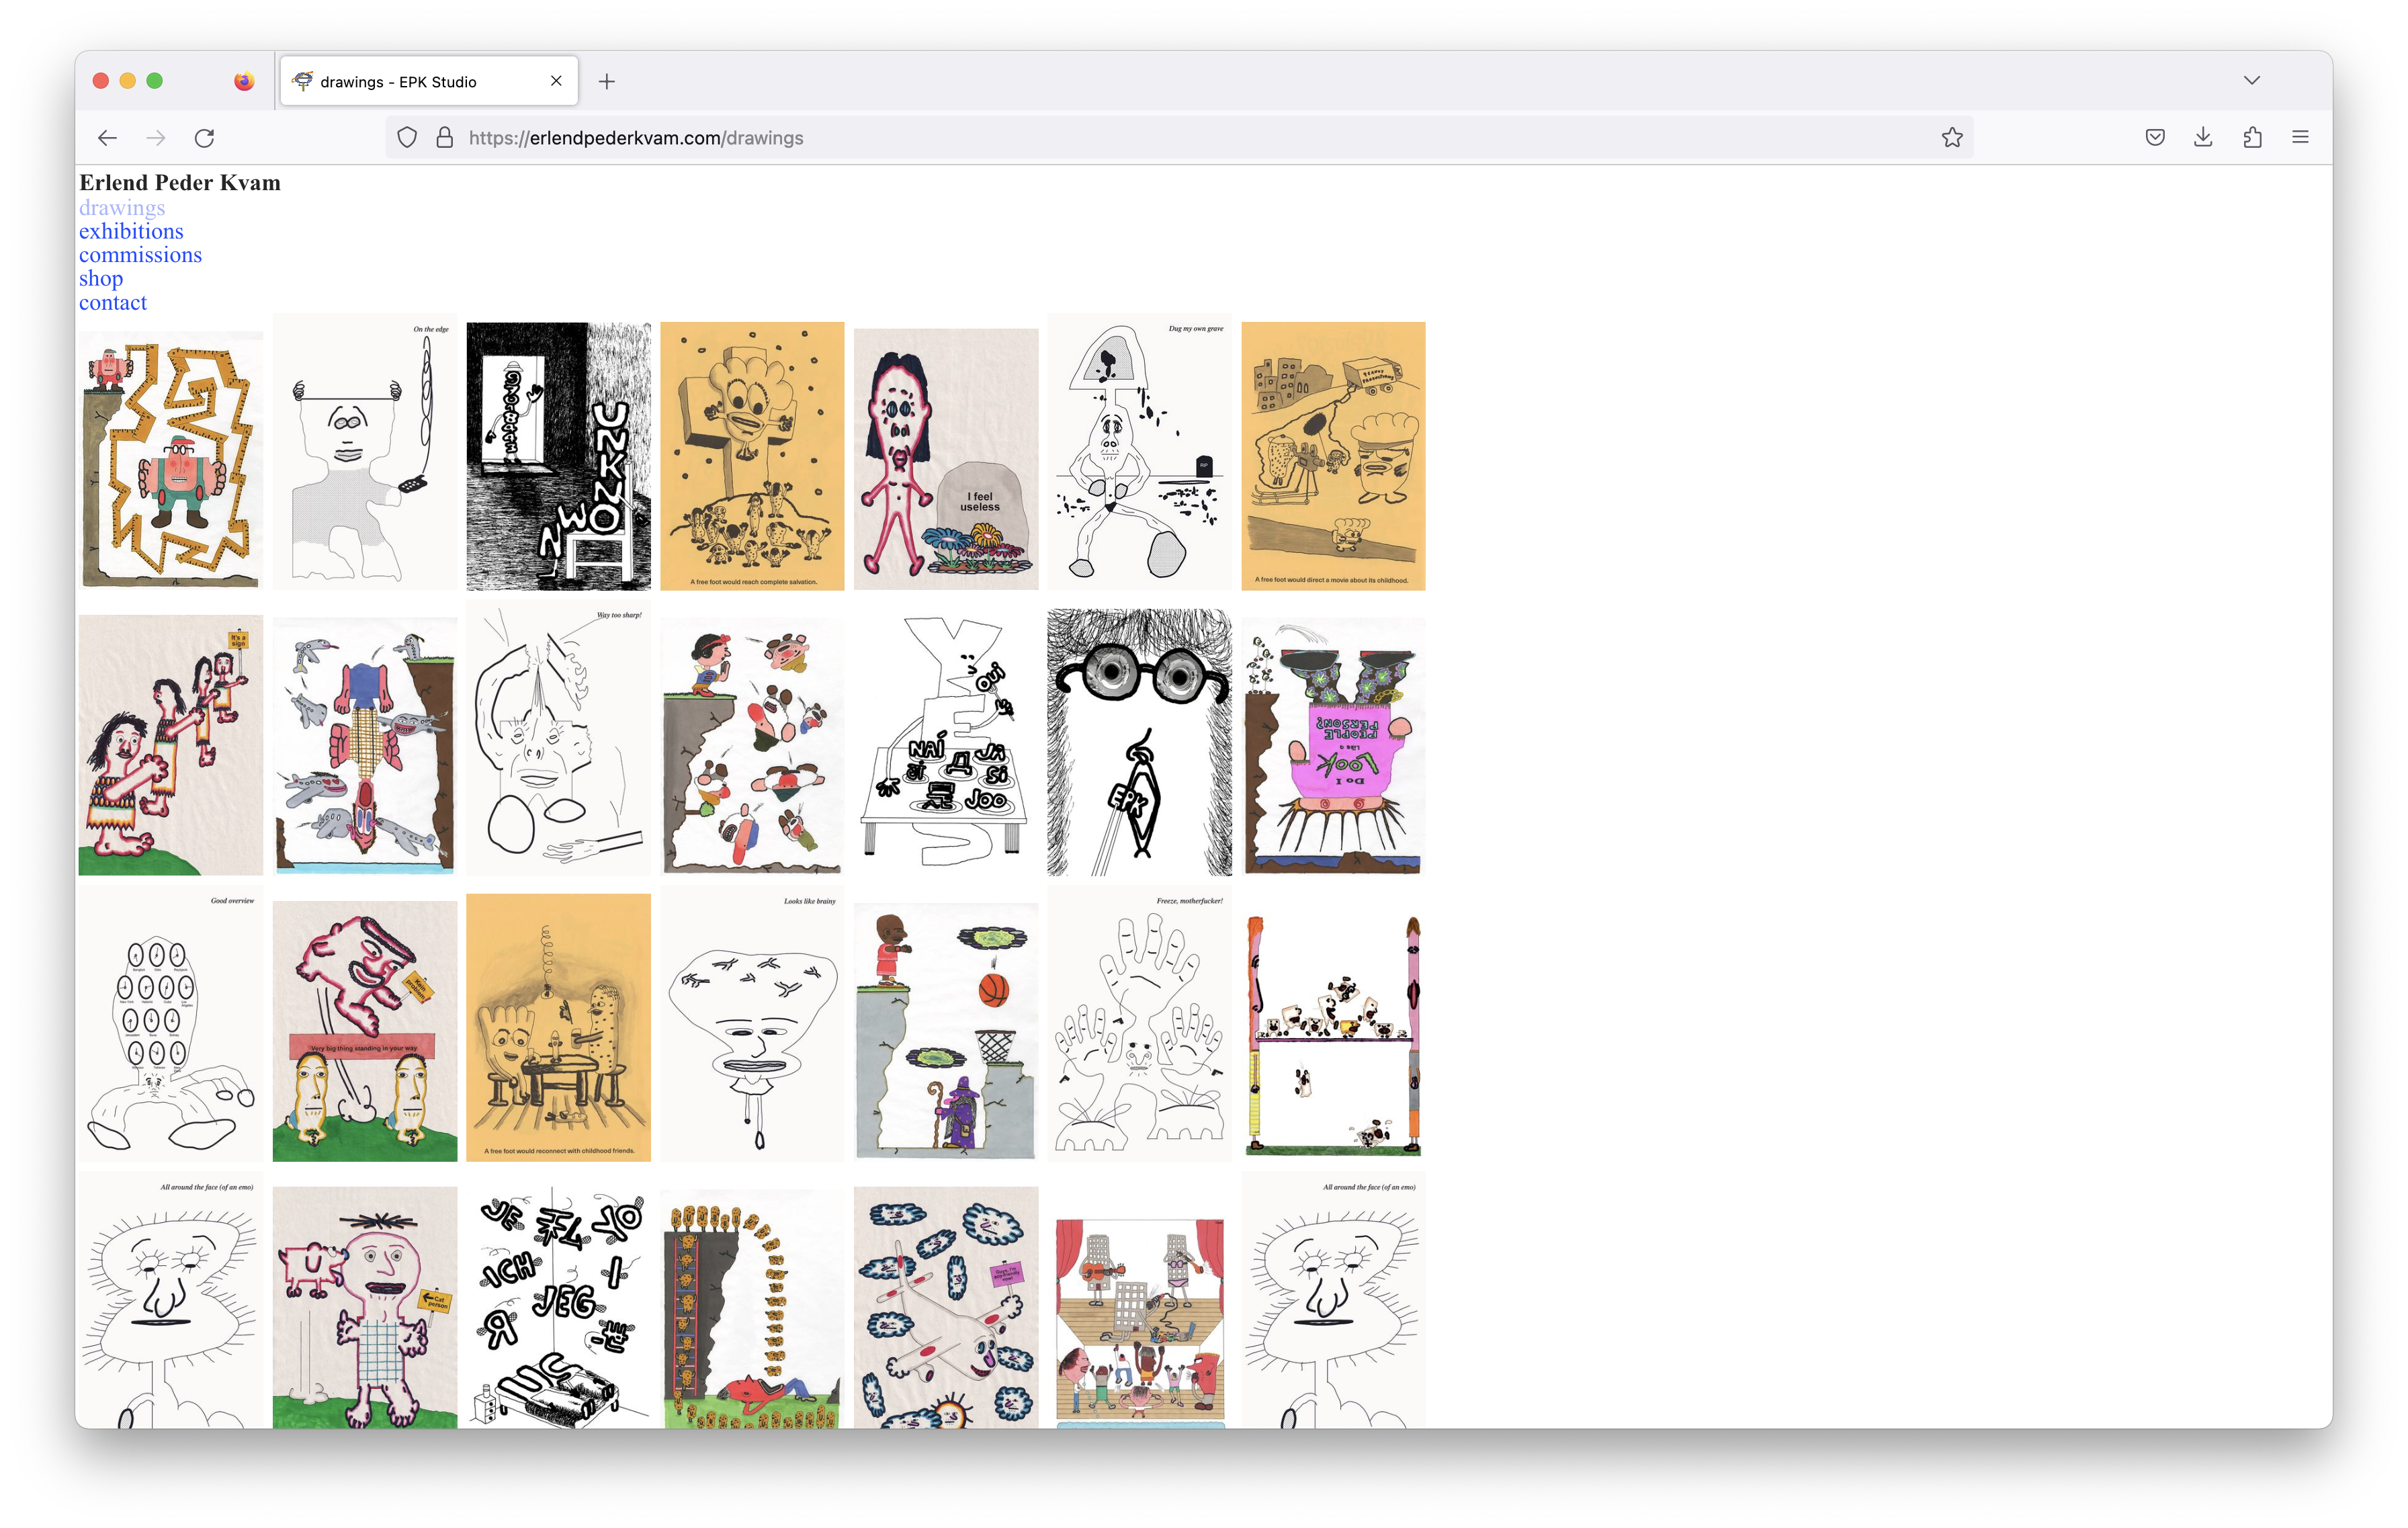The image size is (2408, 1528).
Task: Click the Firefox logo icon in the tab bar
Action: pos(244,81)
